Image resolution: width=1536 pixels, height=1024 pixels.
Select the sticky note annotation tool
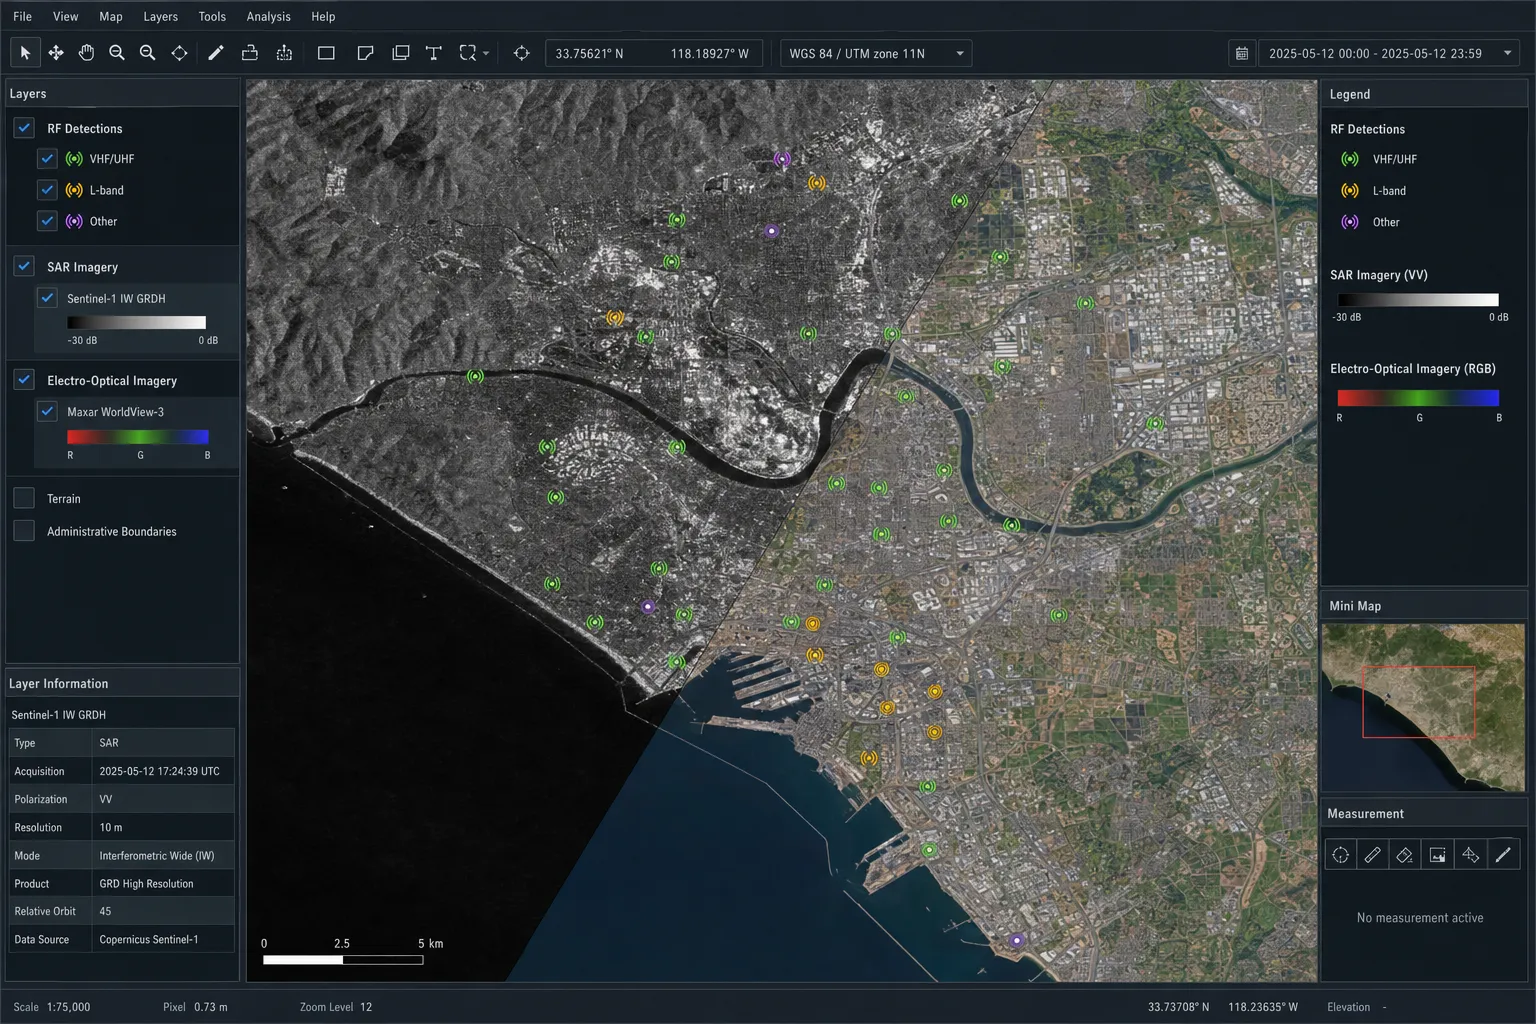365,53
